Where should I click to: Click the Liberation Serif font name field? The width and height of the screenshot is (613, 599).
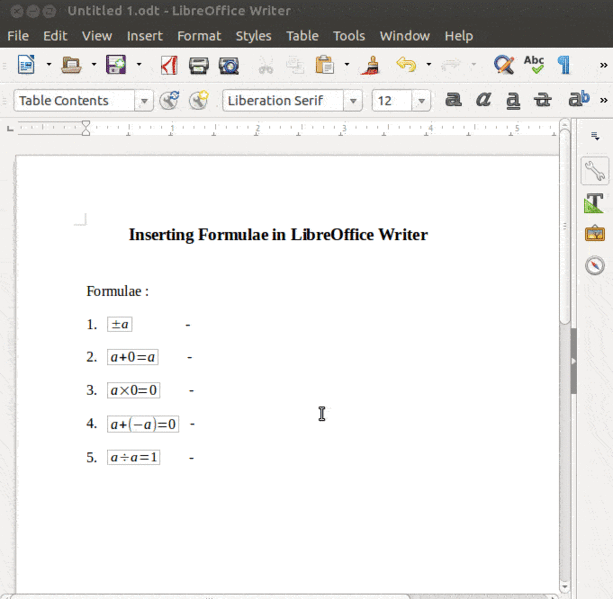tap(283, 101)
